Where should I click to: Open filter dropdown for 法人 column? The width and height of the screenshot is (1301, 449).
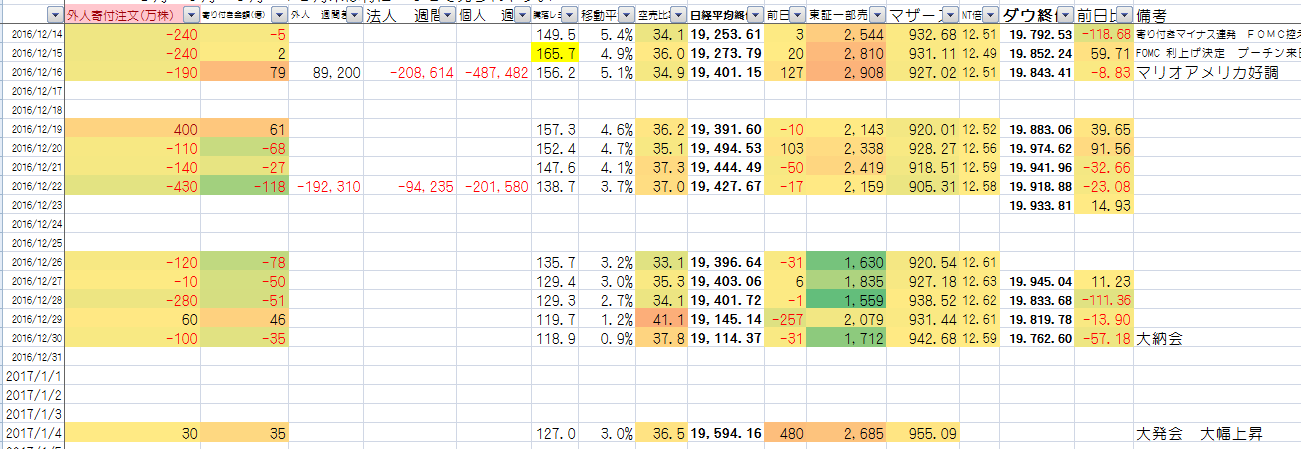tap(447, 16)
